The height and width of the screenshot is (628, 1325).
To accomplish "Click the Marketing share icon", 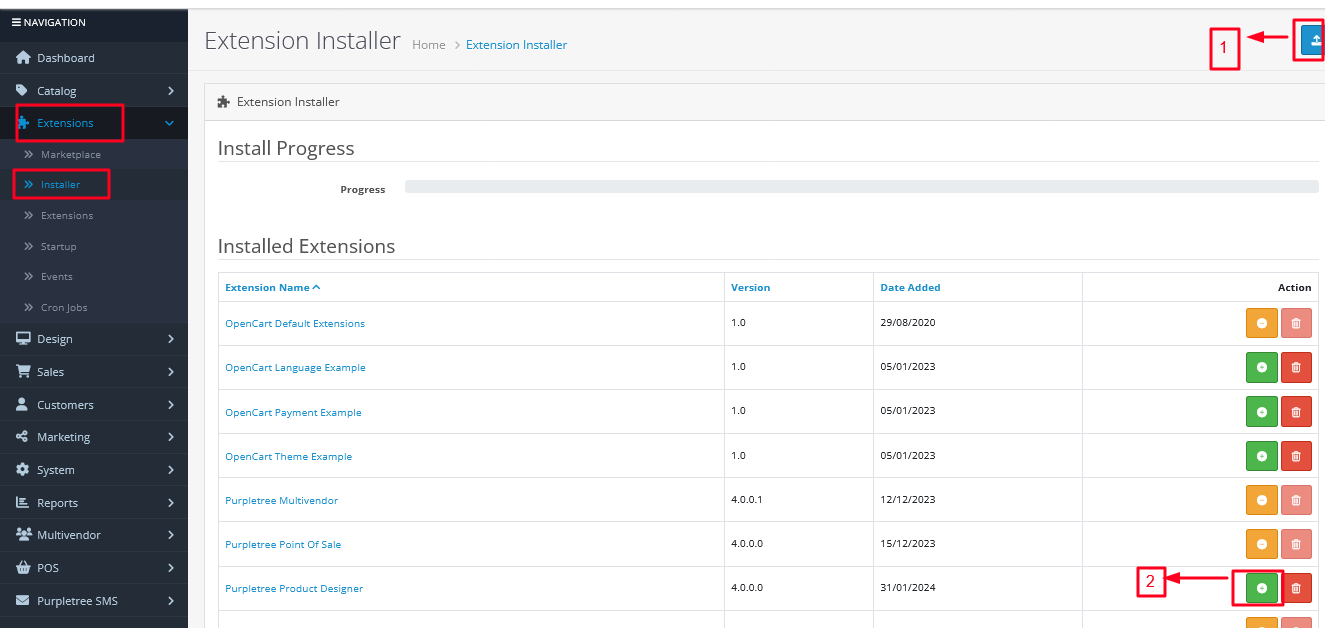I will pyautogui.click(x=22, y=437).
